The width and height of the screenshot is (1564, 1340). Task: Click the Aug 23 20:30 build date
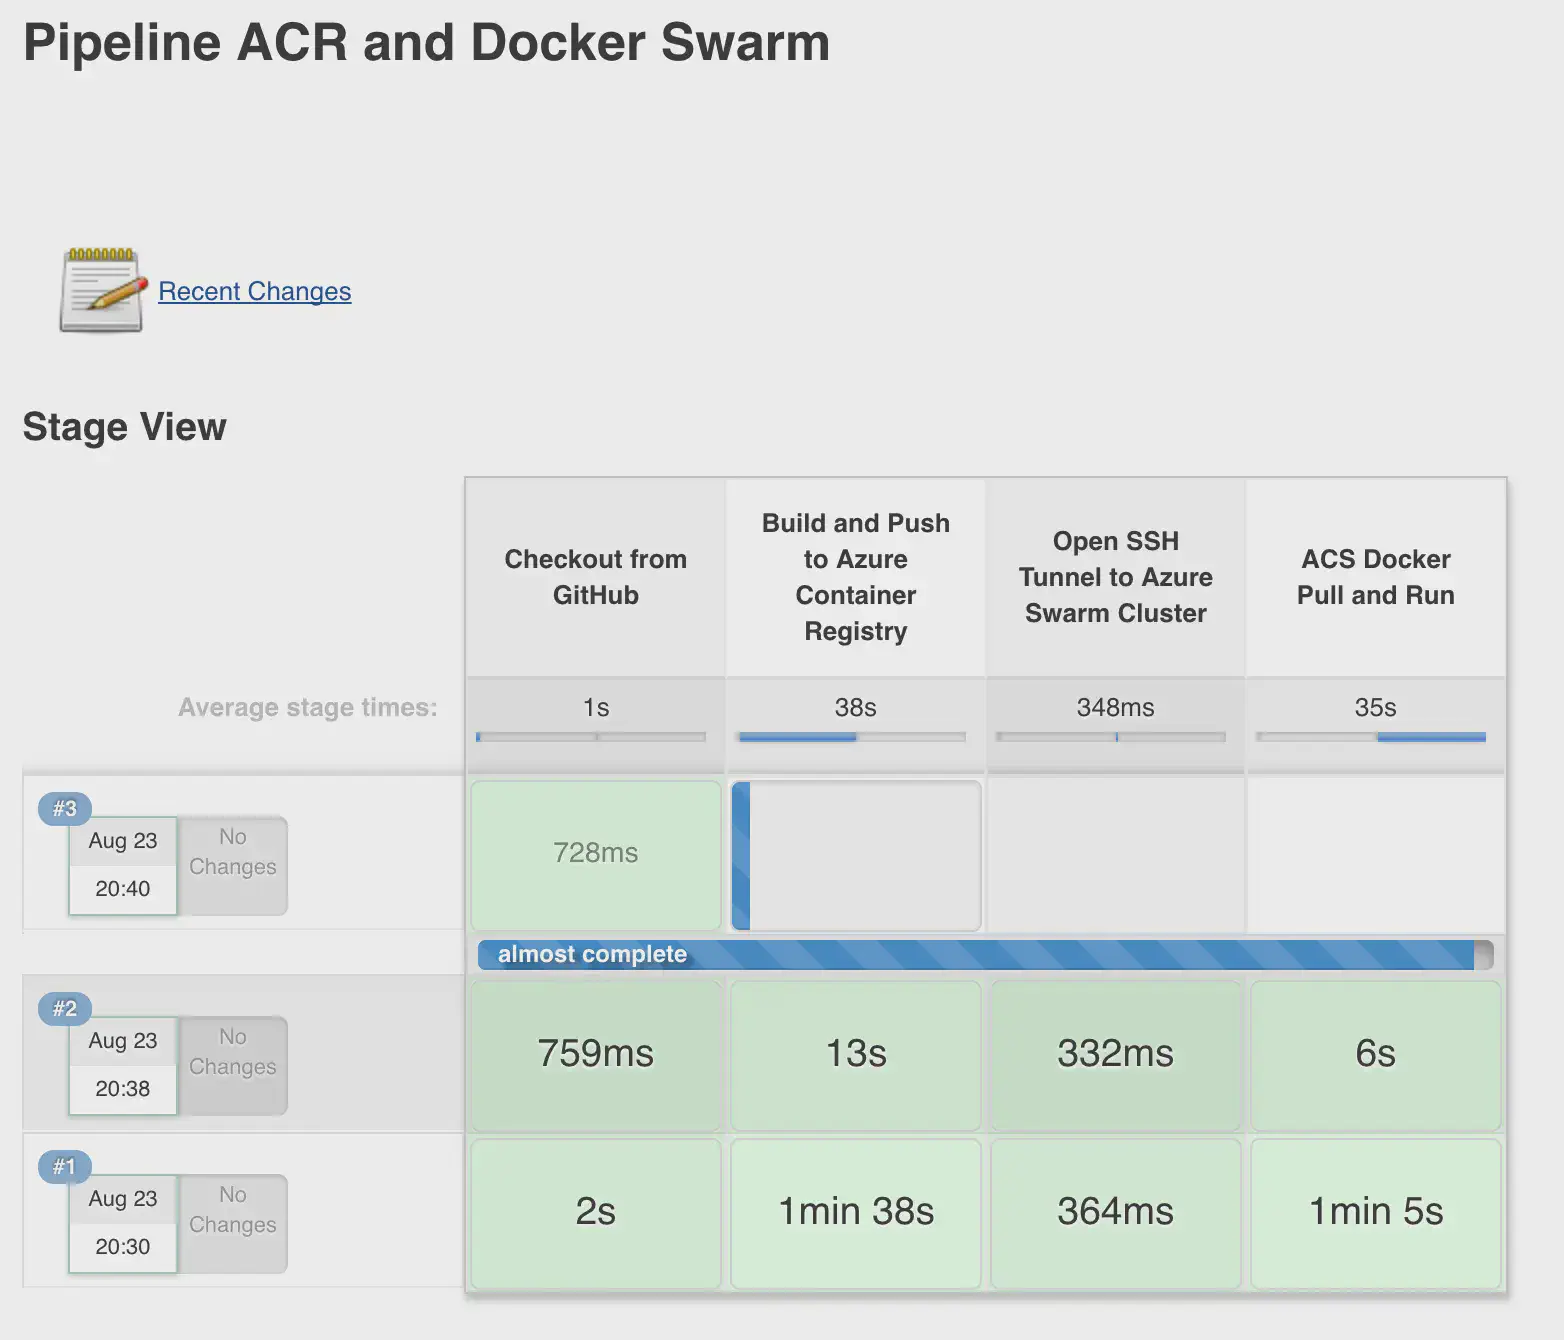(x=123, y=1223)
